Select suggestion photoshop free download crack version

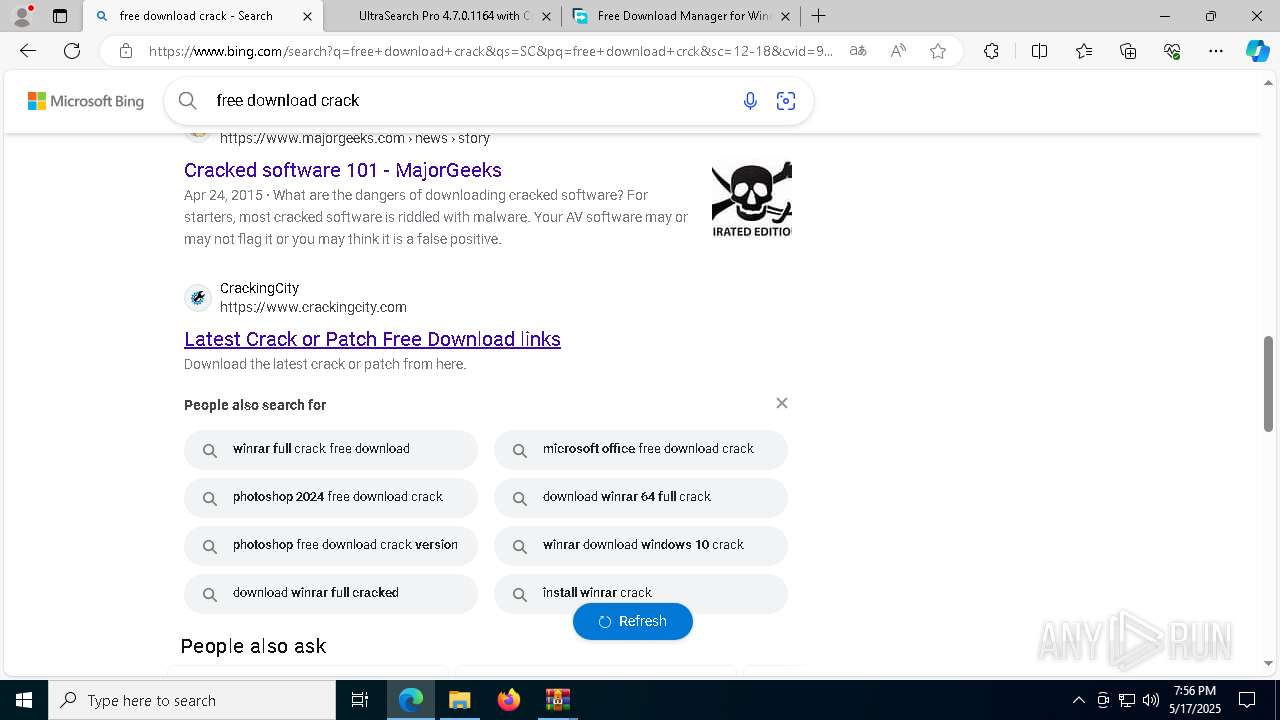coord(331,546)
